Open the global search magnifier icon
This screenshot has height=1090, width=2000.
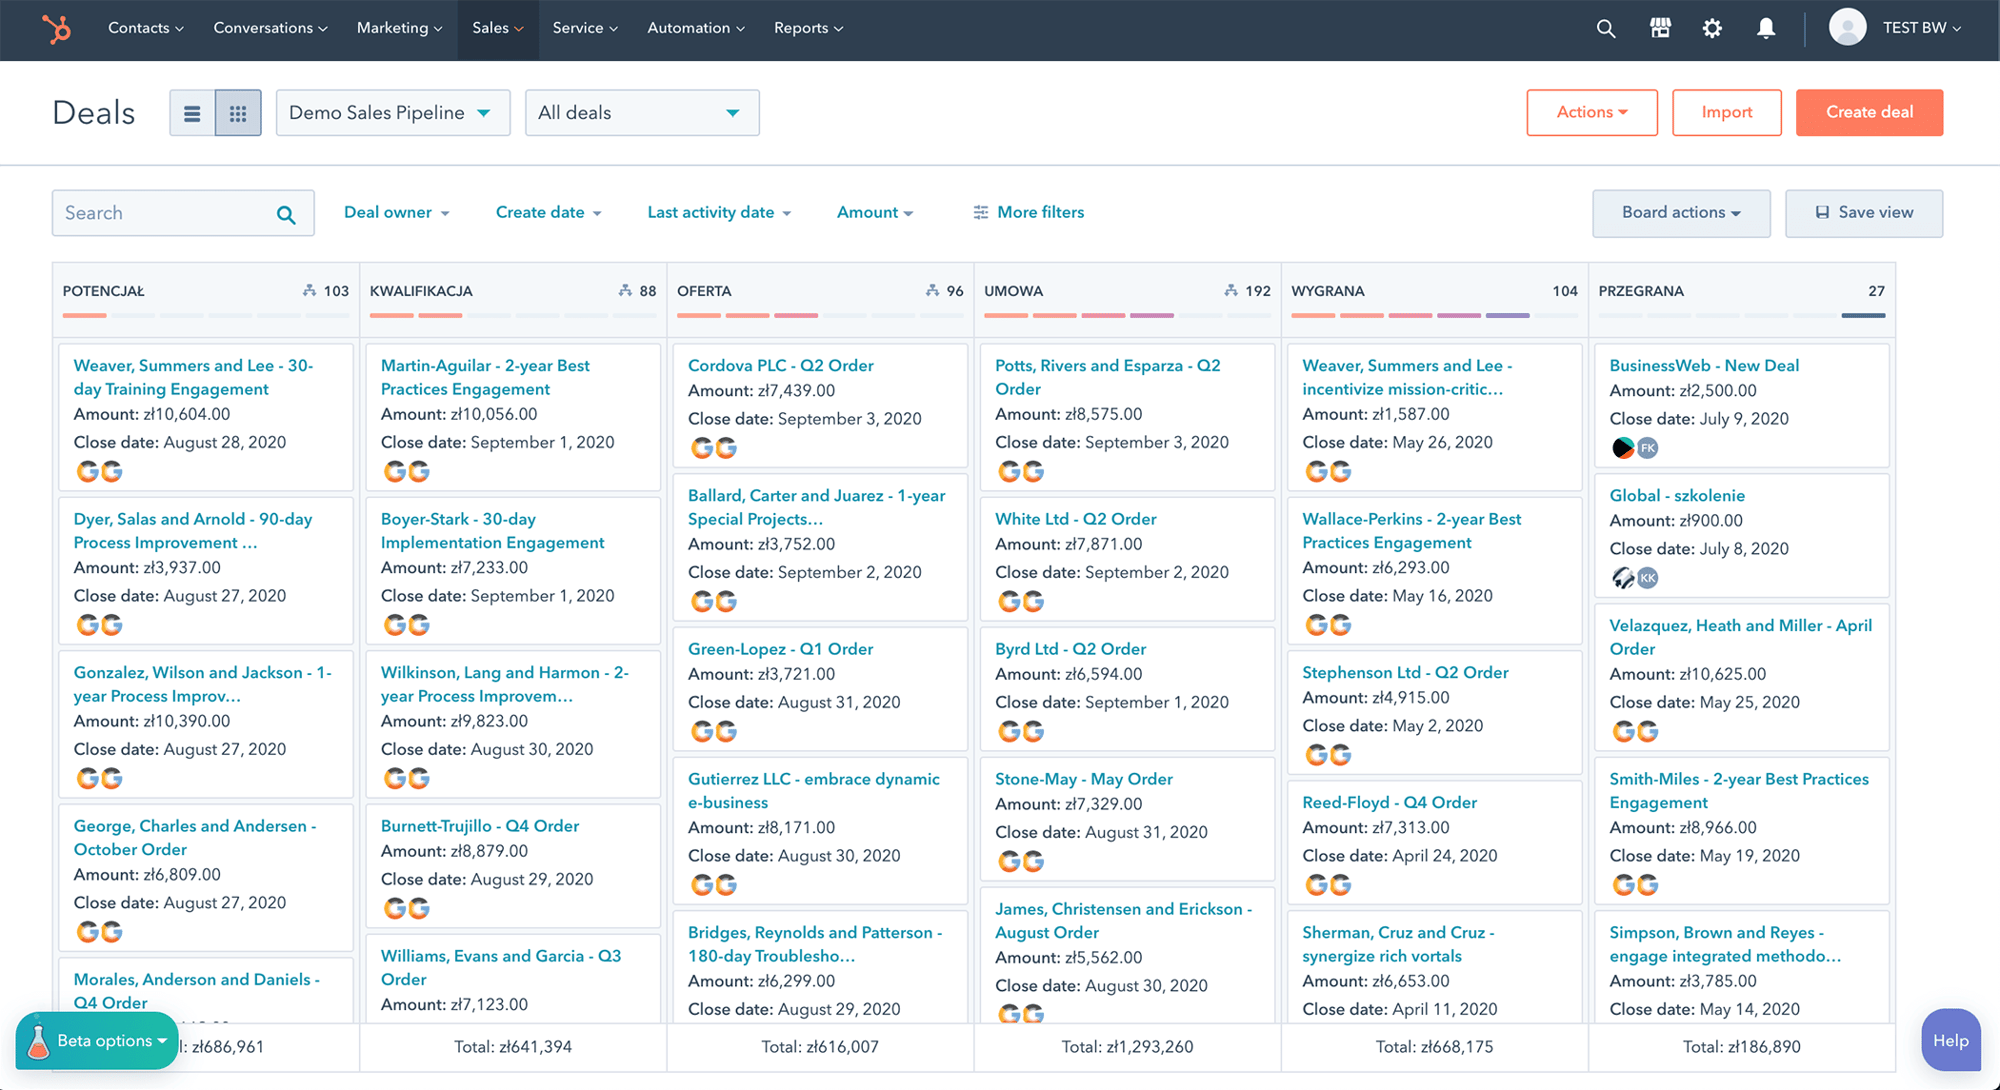1606,28
